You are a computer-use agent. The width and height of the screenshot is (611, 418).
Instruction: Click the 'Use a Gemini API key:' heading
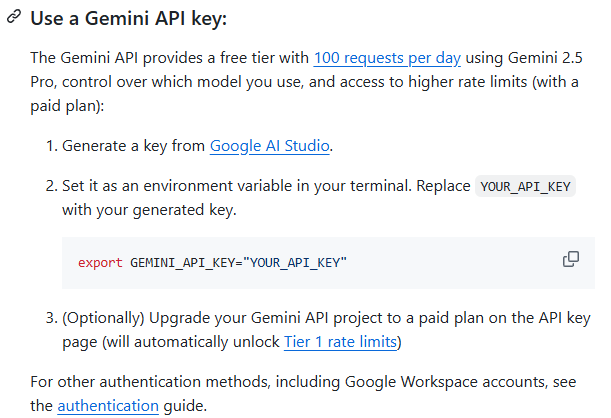pos(129,18)
